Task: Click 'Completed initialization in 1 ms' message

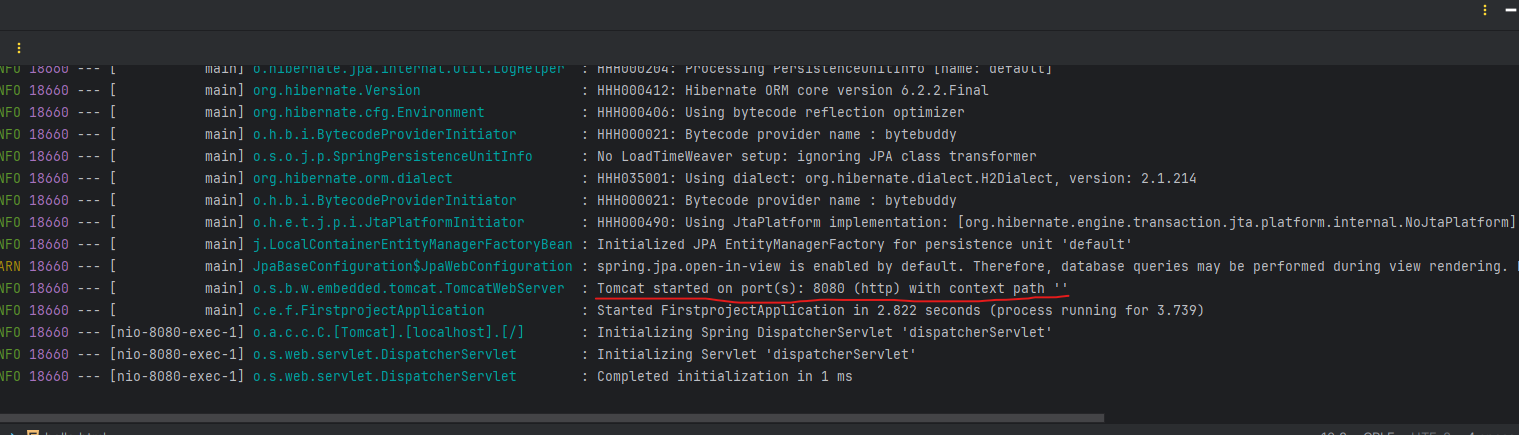Action: click(x=724, y=376)
